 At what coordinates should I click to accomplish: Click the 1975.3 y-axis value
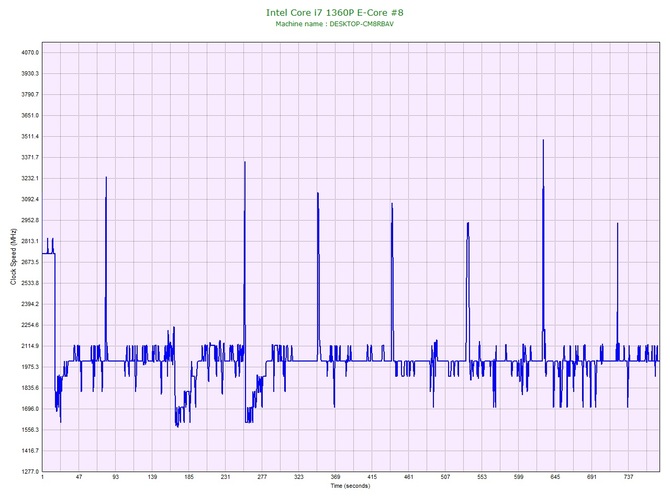pyautogui.click(x=30, y=367)
